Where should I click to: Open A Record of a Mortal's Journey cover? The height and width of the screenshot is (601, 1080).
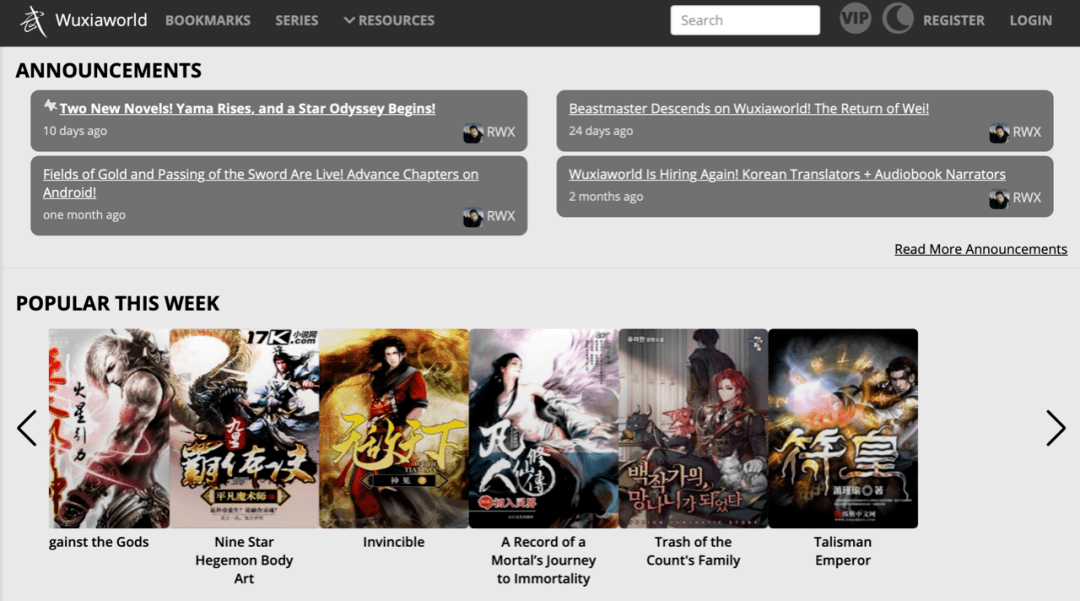543,428
